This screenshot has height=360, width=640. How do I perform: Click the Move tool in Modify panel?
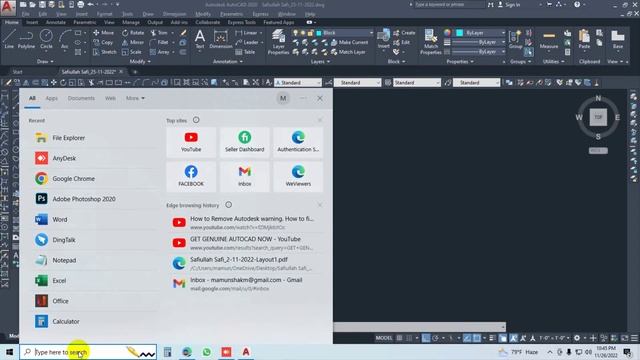click(x=103, y=33)
